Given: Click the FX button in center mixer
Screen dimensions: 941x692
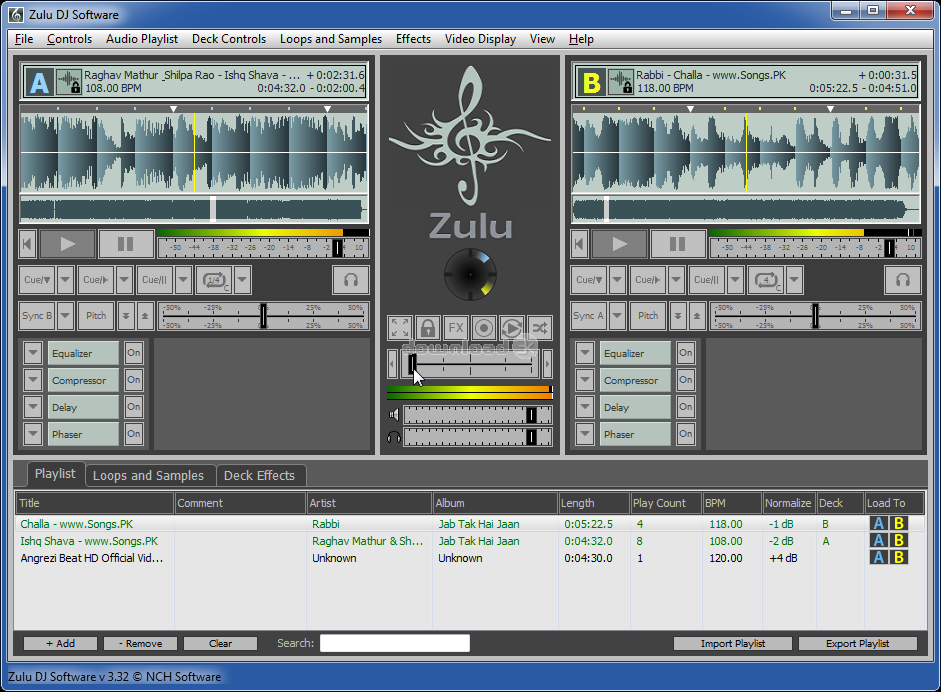Looking at the screenshot, I should tap(456, 328).
